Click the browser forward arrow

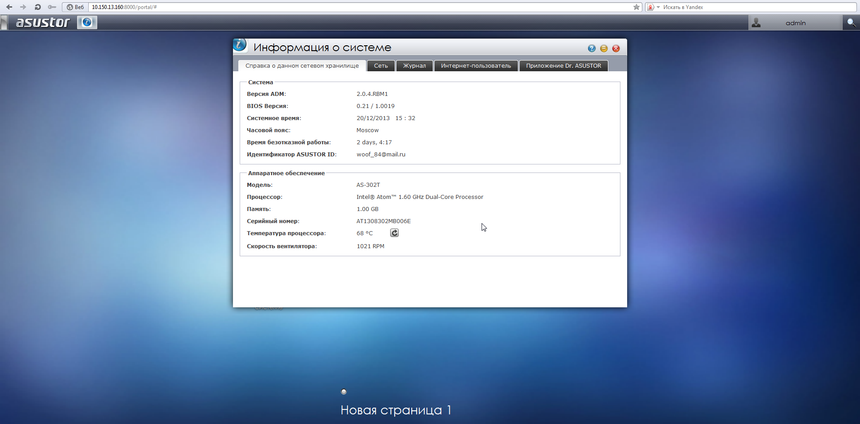(22, 6)
